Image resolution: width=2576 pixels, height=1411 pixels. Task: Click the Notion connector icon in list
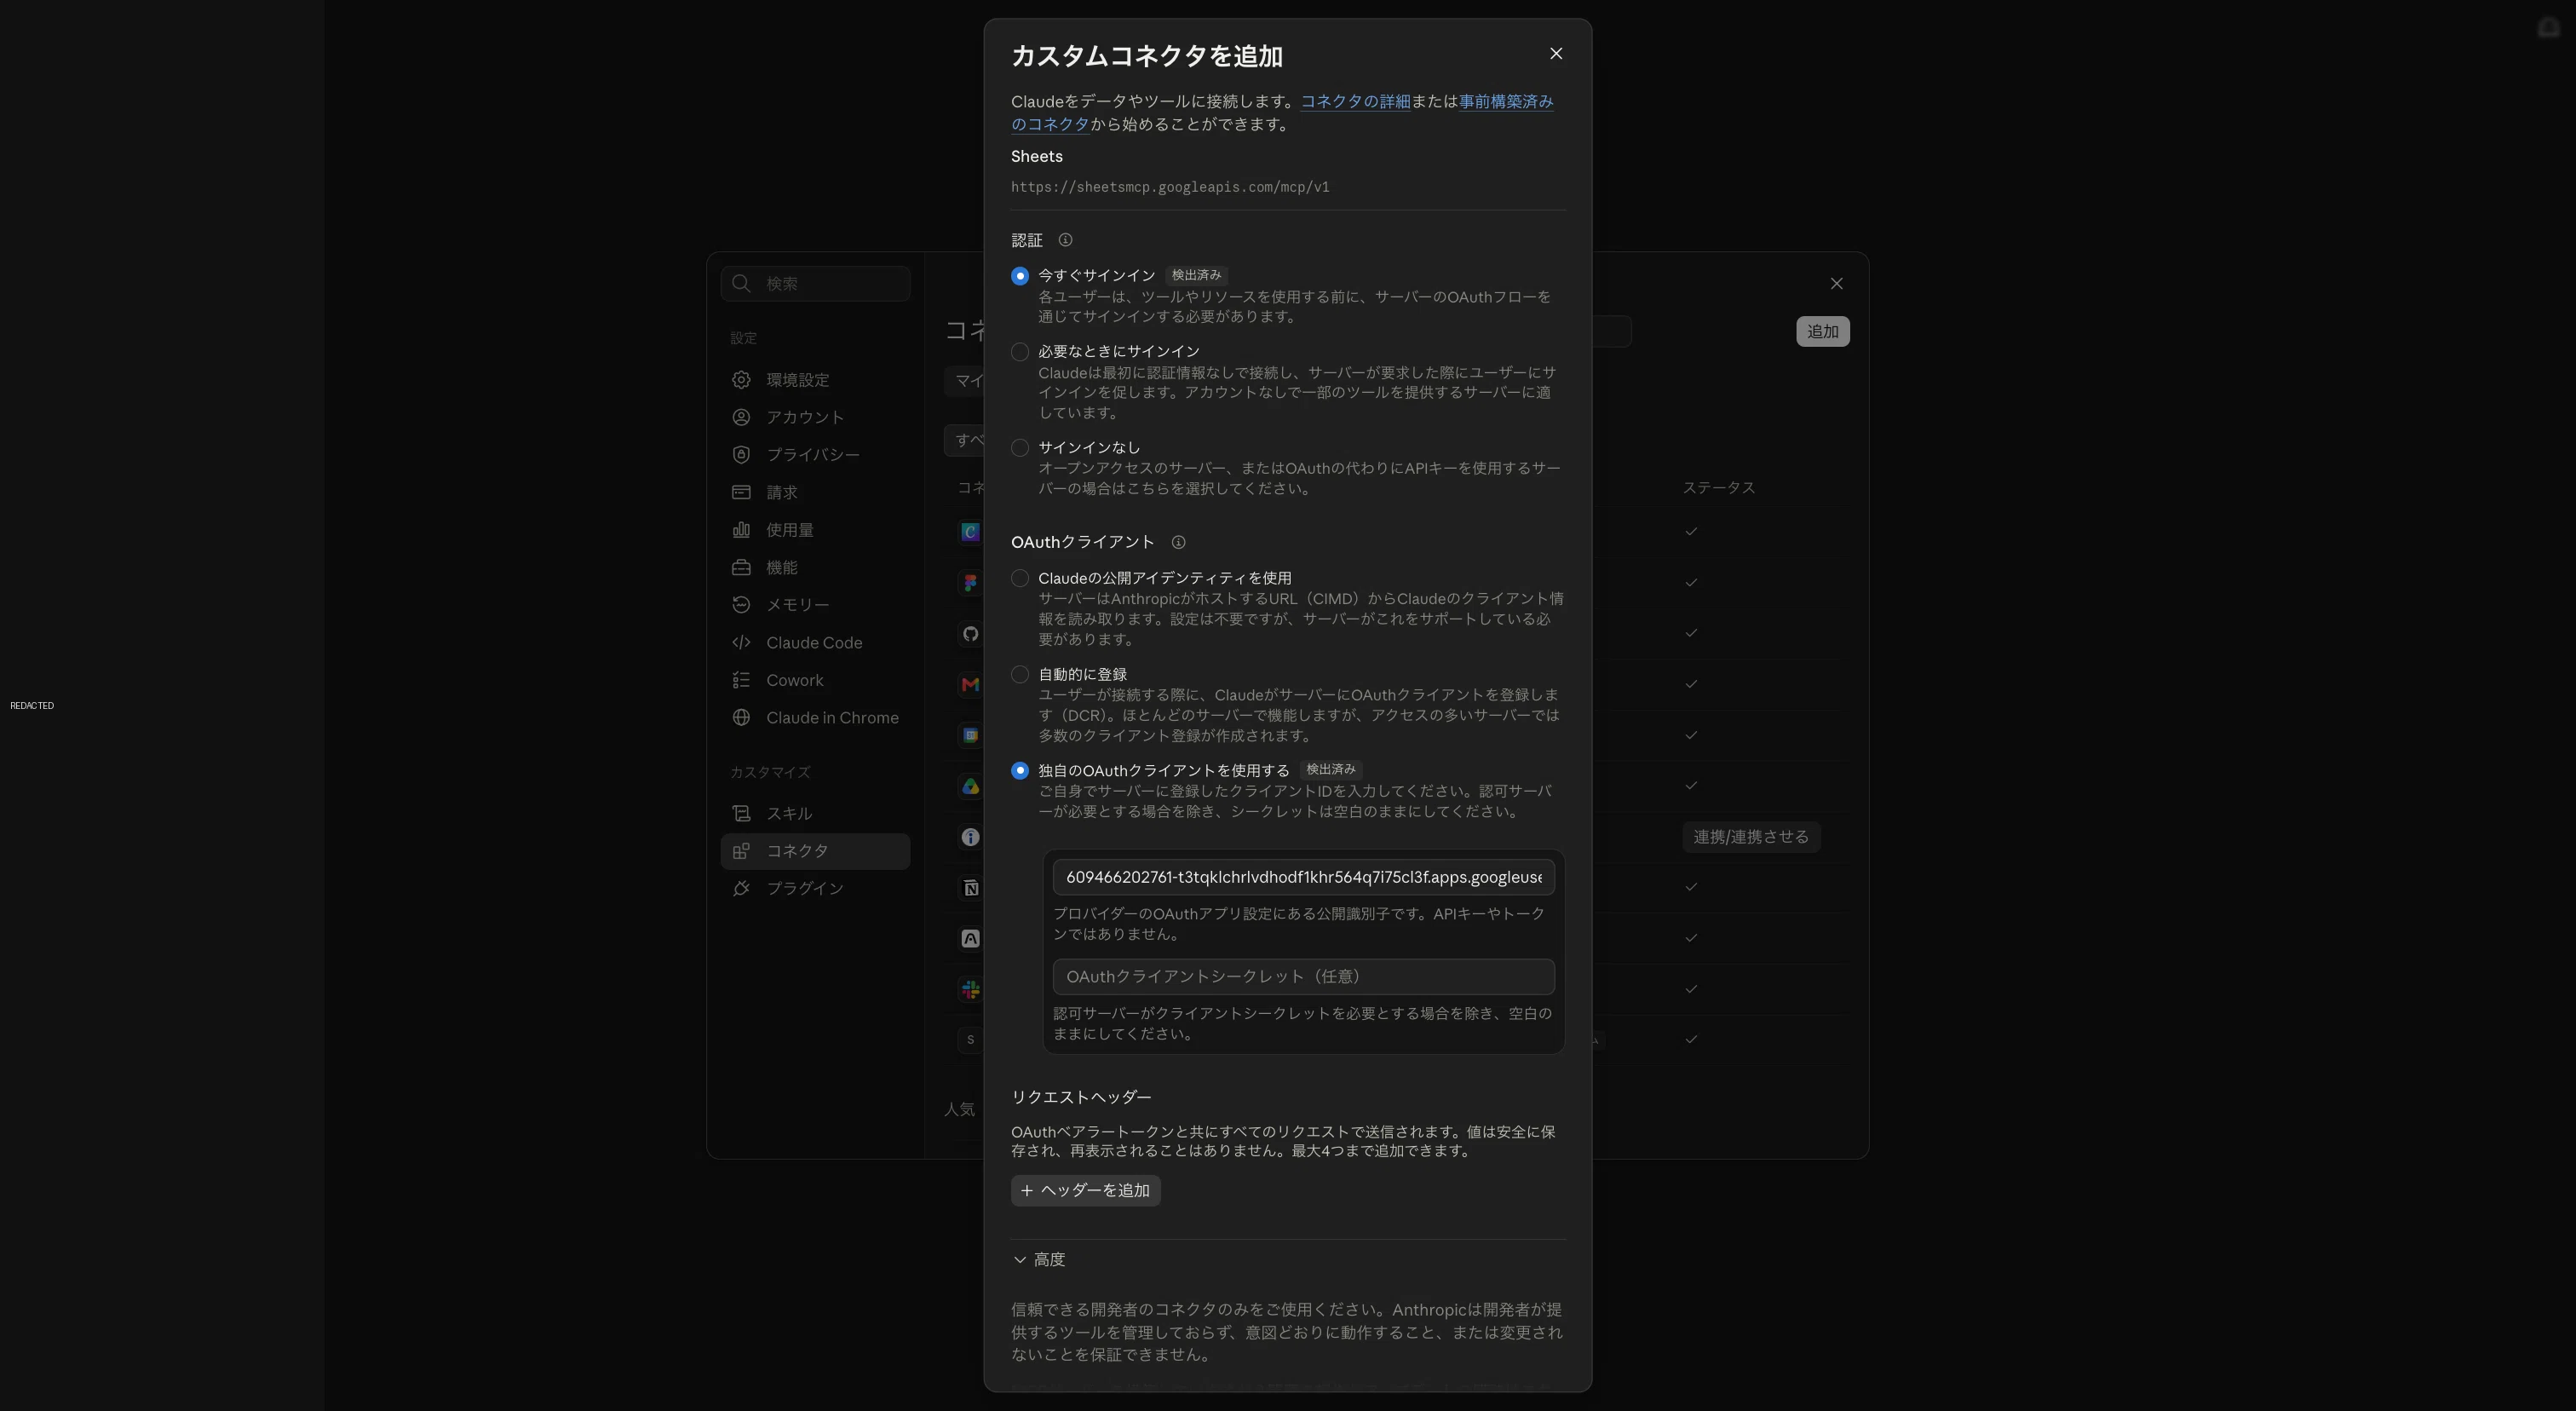point(970,888)
